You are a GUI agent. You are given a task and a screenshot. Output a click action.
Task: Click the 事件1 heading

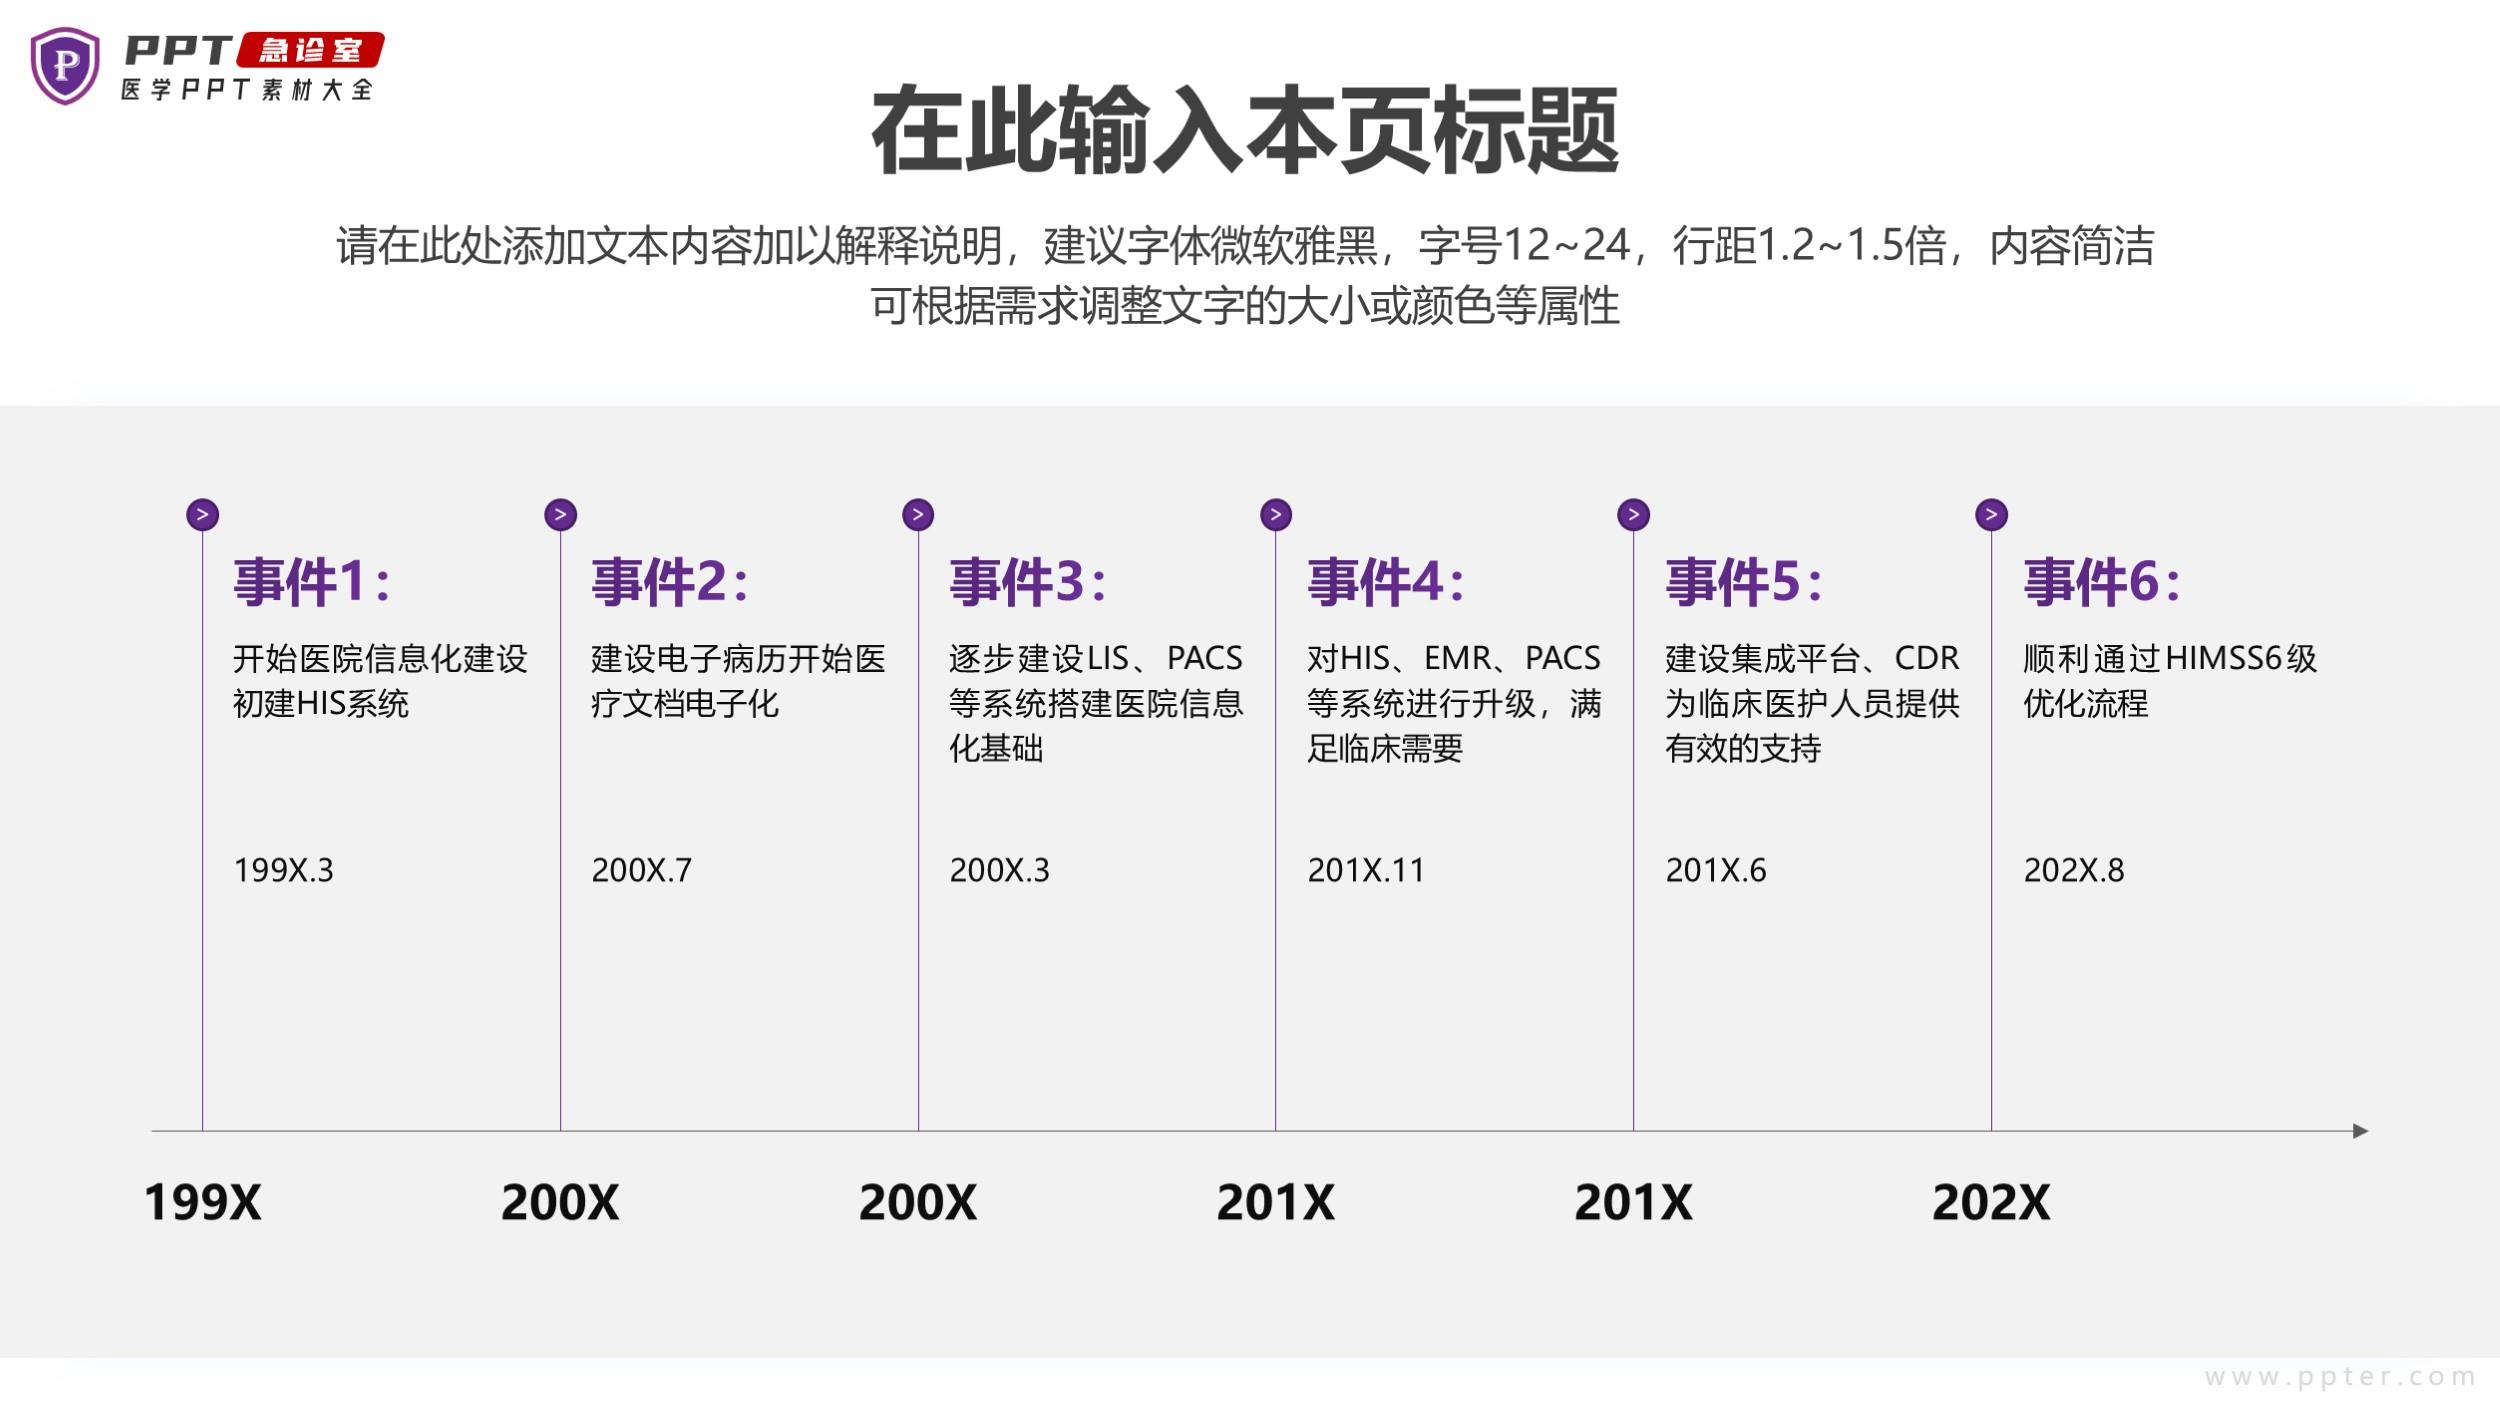point(311,582)
